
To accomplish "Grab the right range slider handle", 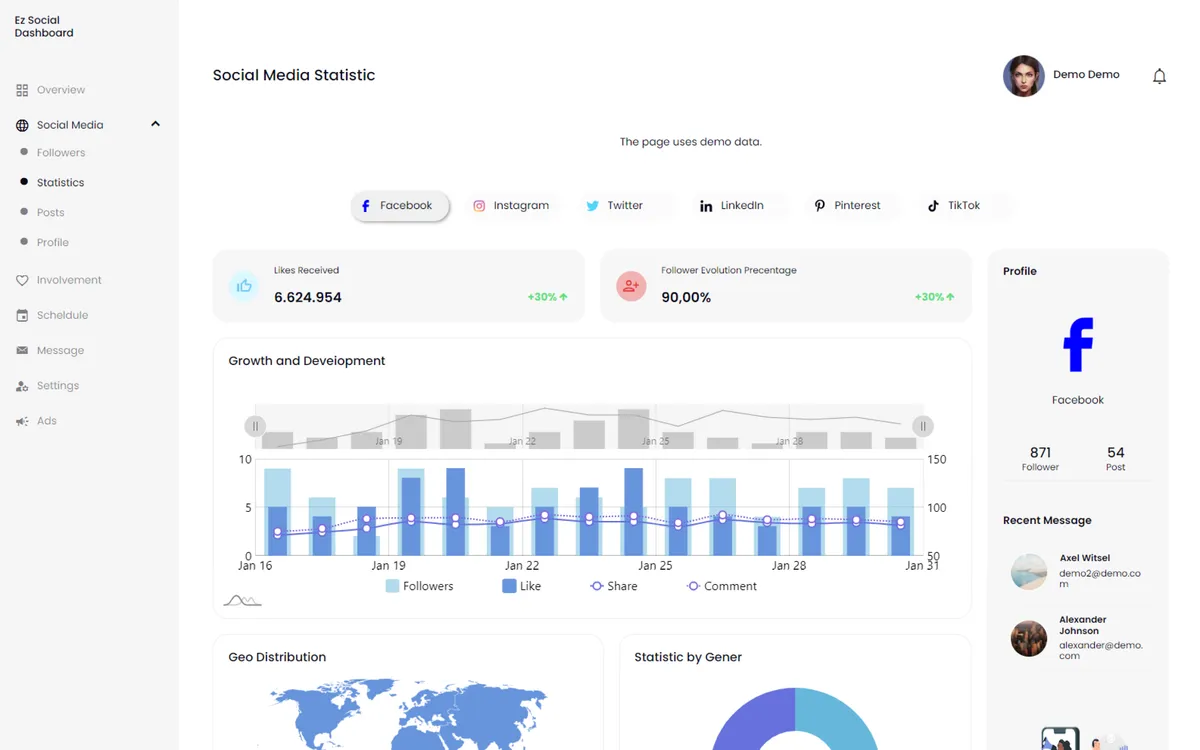I will point(923,426).
